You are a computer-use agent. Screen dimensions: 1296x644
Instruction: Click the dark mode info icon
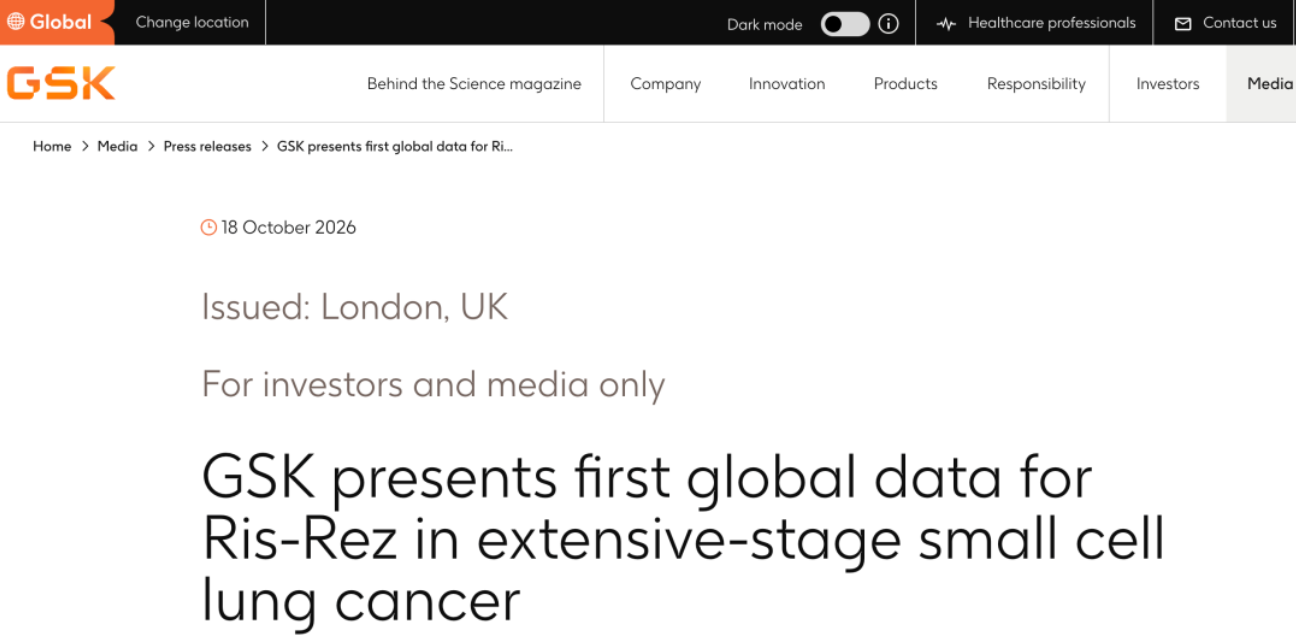[x=888, y=23]
